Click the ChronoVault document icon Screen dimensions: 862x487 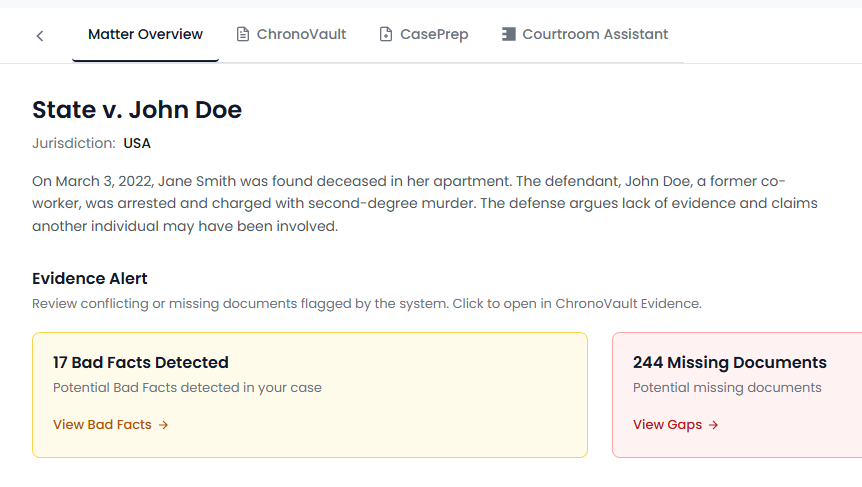tap(243, 35)
